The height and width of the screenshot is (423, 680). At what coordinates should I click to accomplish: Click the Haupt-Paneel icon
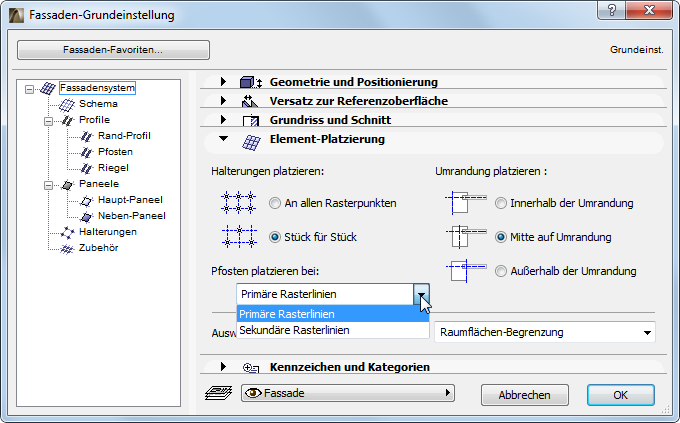86,200
